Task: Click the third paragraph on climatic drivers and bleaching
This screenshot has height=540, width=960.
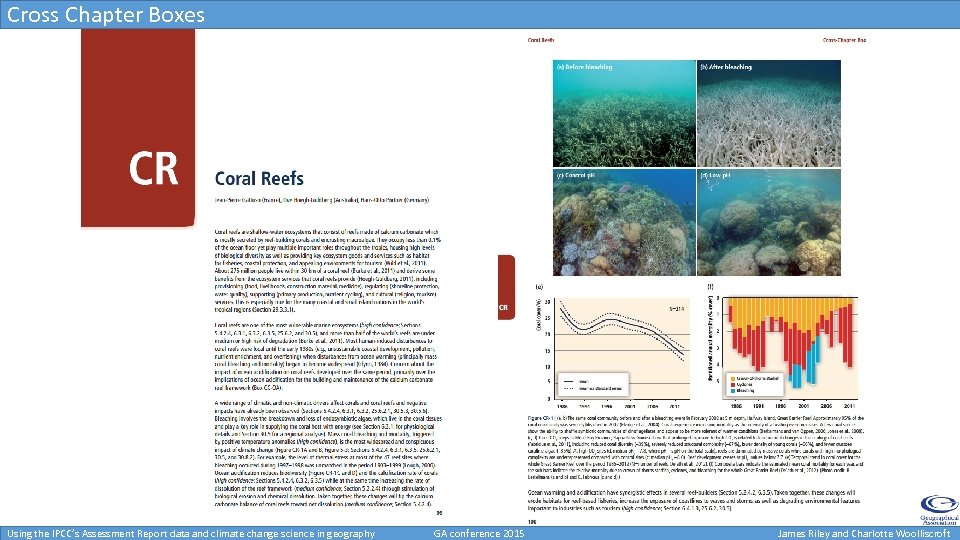Action: [x=328, y=453]
